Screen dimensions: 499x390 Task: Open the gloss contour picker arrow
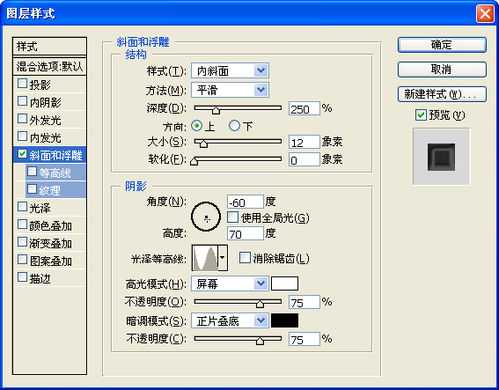tap(223, 258)
